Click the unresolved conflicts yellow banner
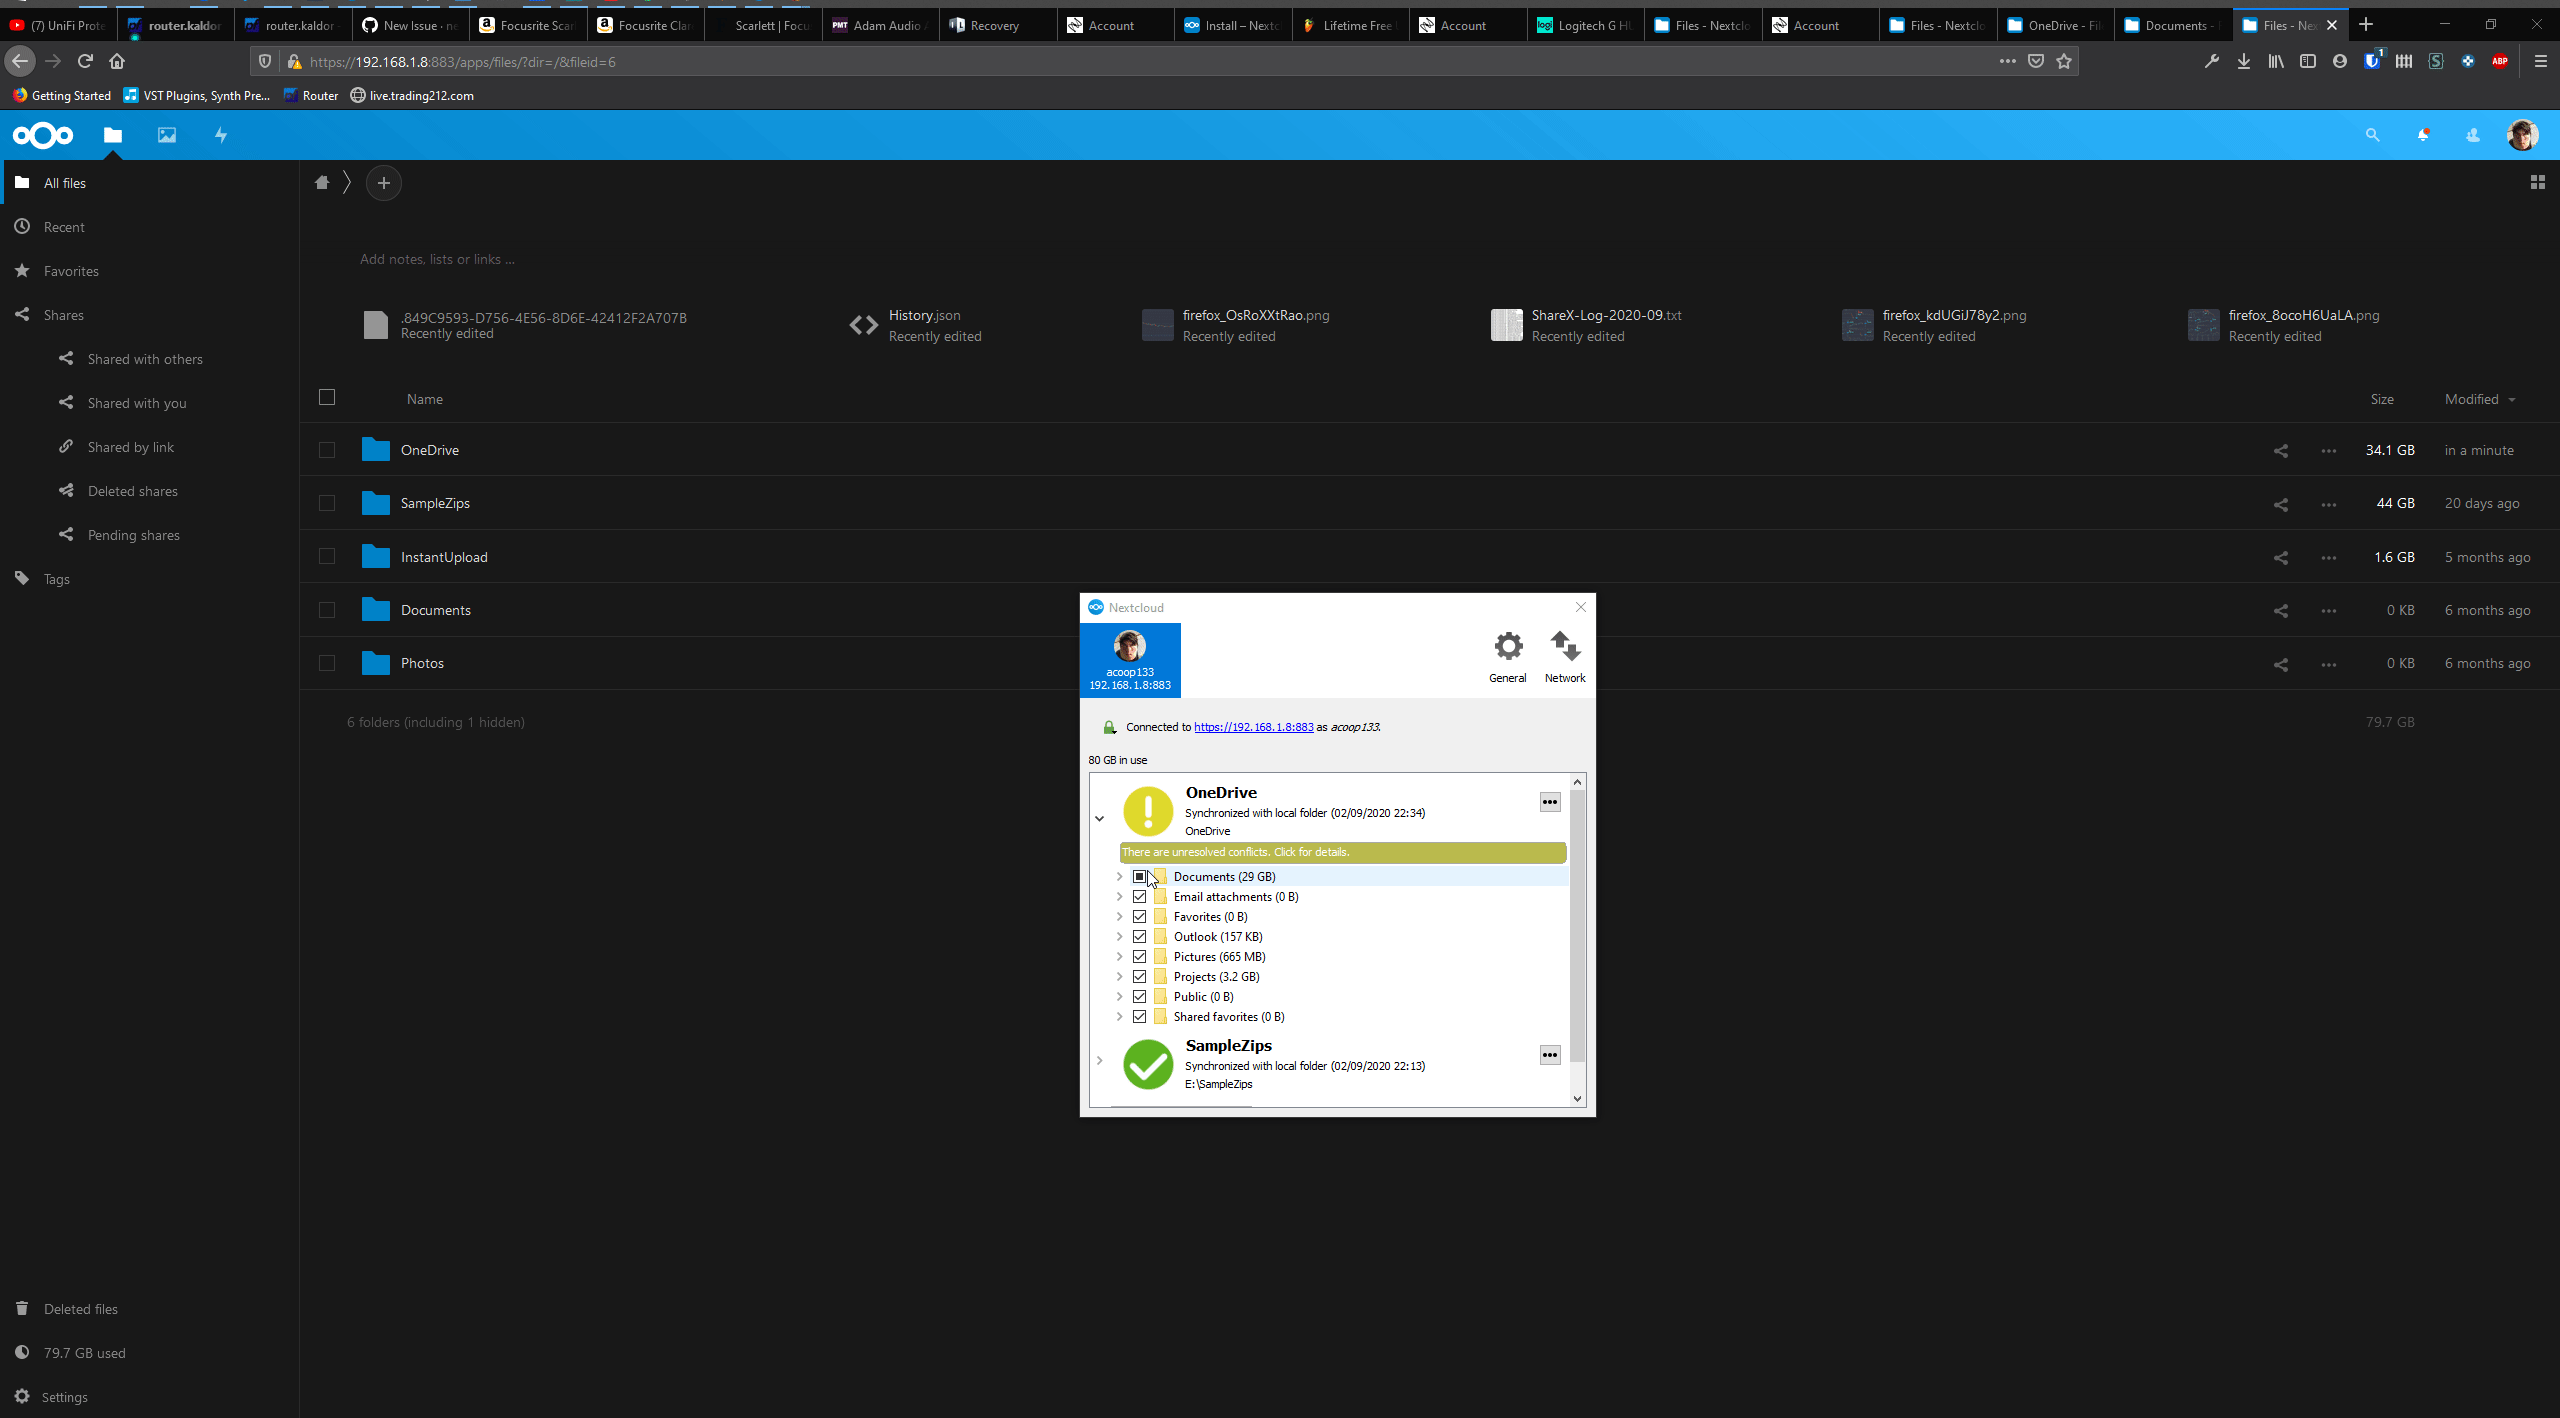2560x1418 pixels. [x=1342, y=852]
